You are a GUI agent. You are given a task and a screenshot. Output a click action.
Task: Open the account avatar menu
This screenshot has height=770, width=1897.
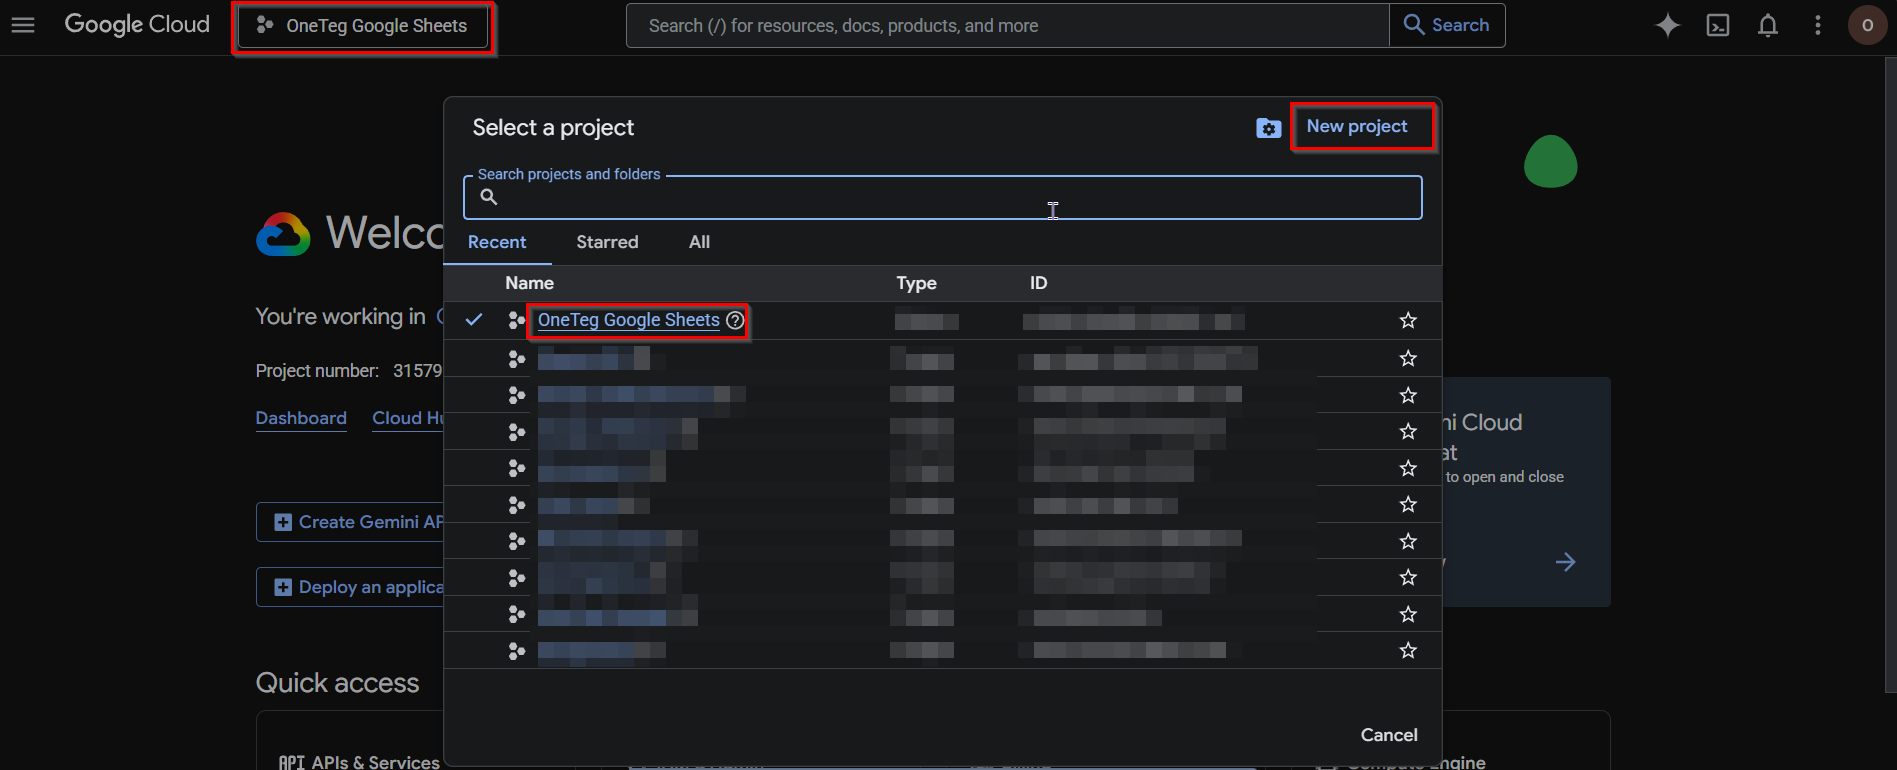pyautogui.click(x=1867, y=26)
